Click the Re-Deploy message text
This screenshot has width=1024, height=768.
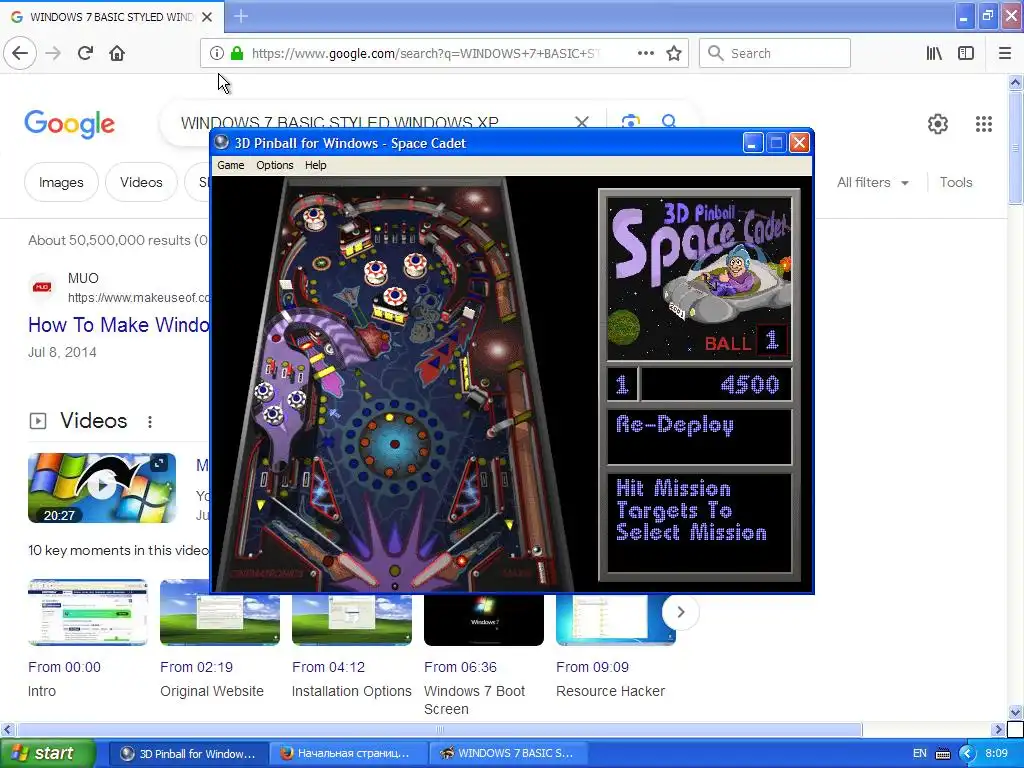coord(675,425)
